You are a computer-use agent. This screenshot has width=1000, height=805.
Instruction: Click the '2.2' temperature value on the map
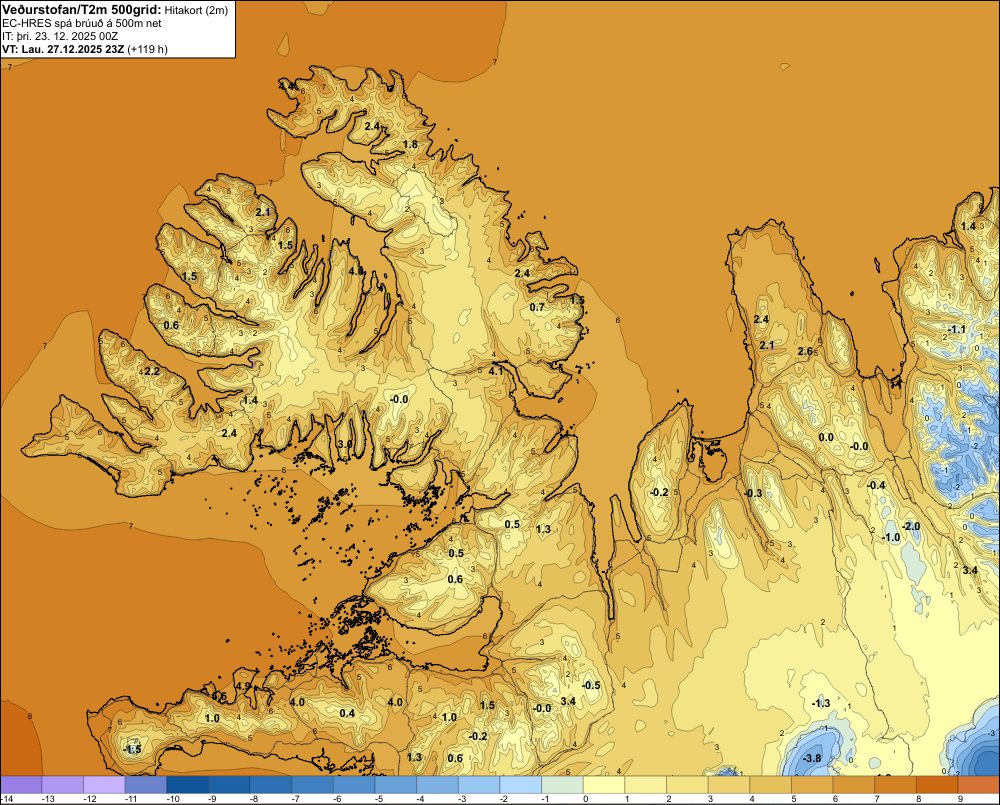click(152, 371)
